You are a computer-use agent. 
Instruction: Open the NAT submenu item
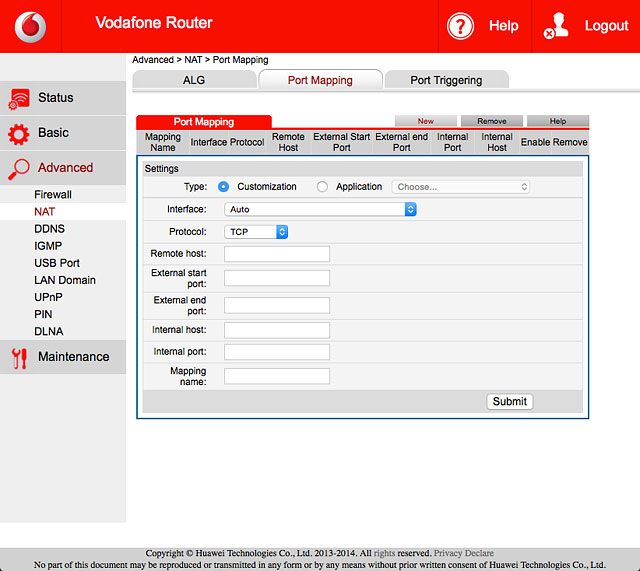coord(44,212)
